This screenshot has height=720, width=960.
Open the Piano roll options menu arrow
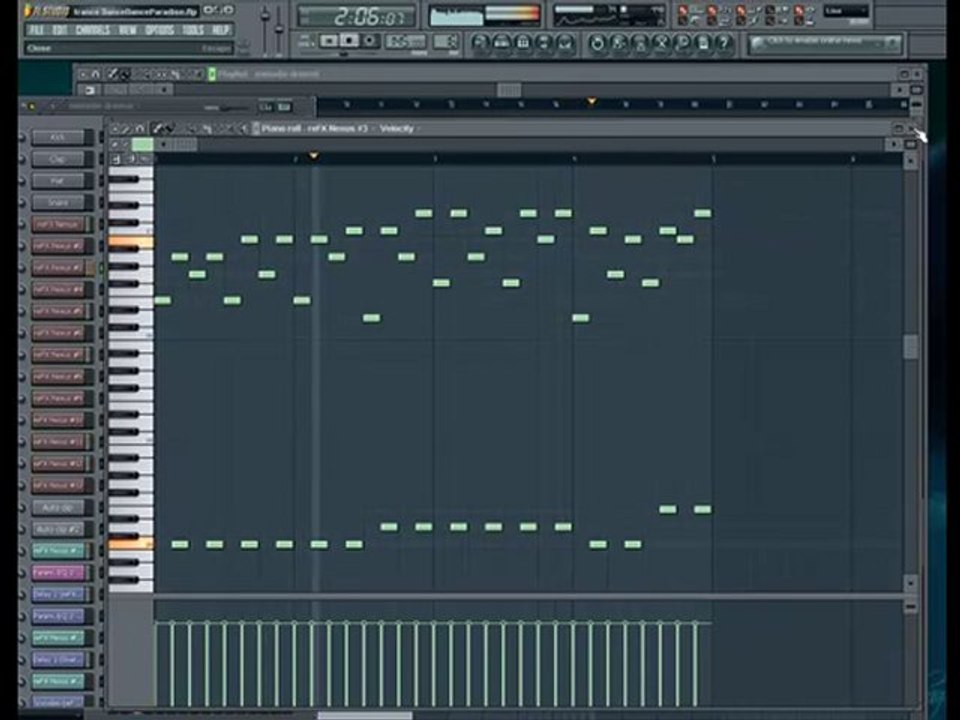(117, 129)
